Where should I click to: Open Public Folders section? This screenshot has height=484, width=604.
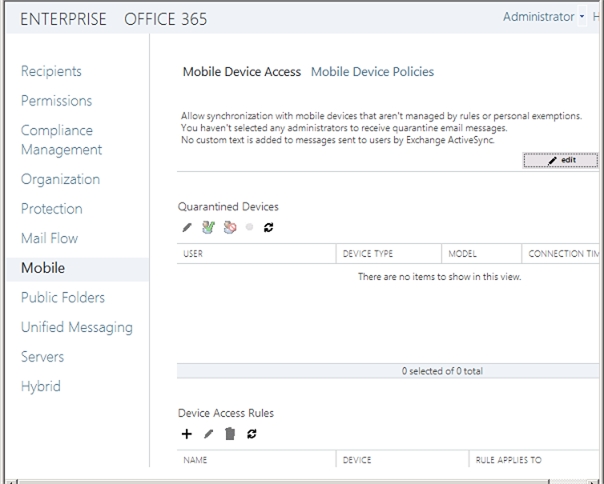(63, 297)
